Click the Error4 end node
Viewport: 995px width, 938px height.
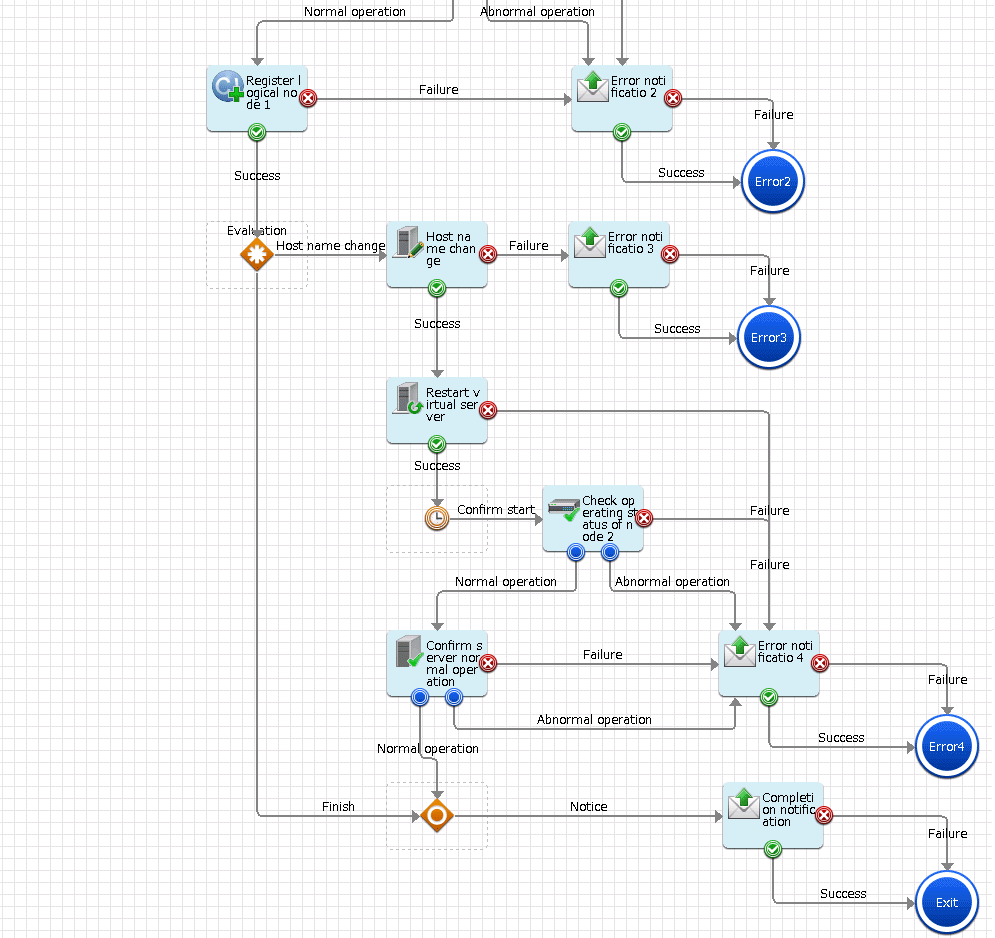click(946, 747)
